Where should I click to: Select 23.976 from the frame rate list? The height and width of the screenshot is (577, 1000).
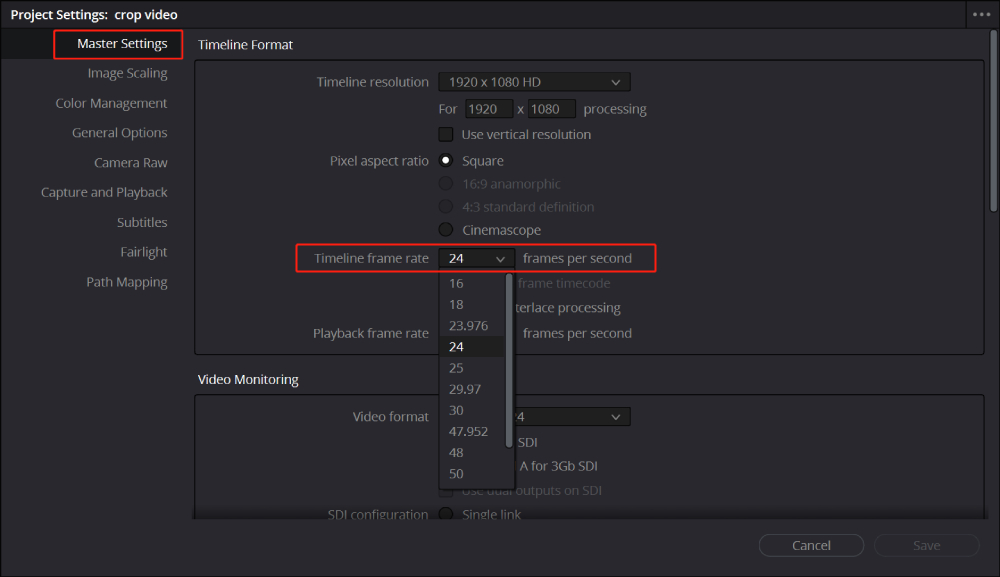click(x=468, y=325)
